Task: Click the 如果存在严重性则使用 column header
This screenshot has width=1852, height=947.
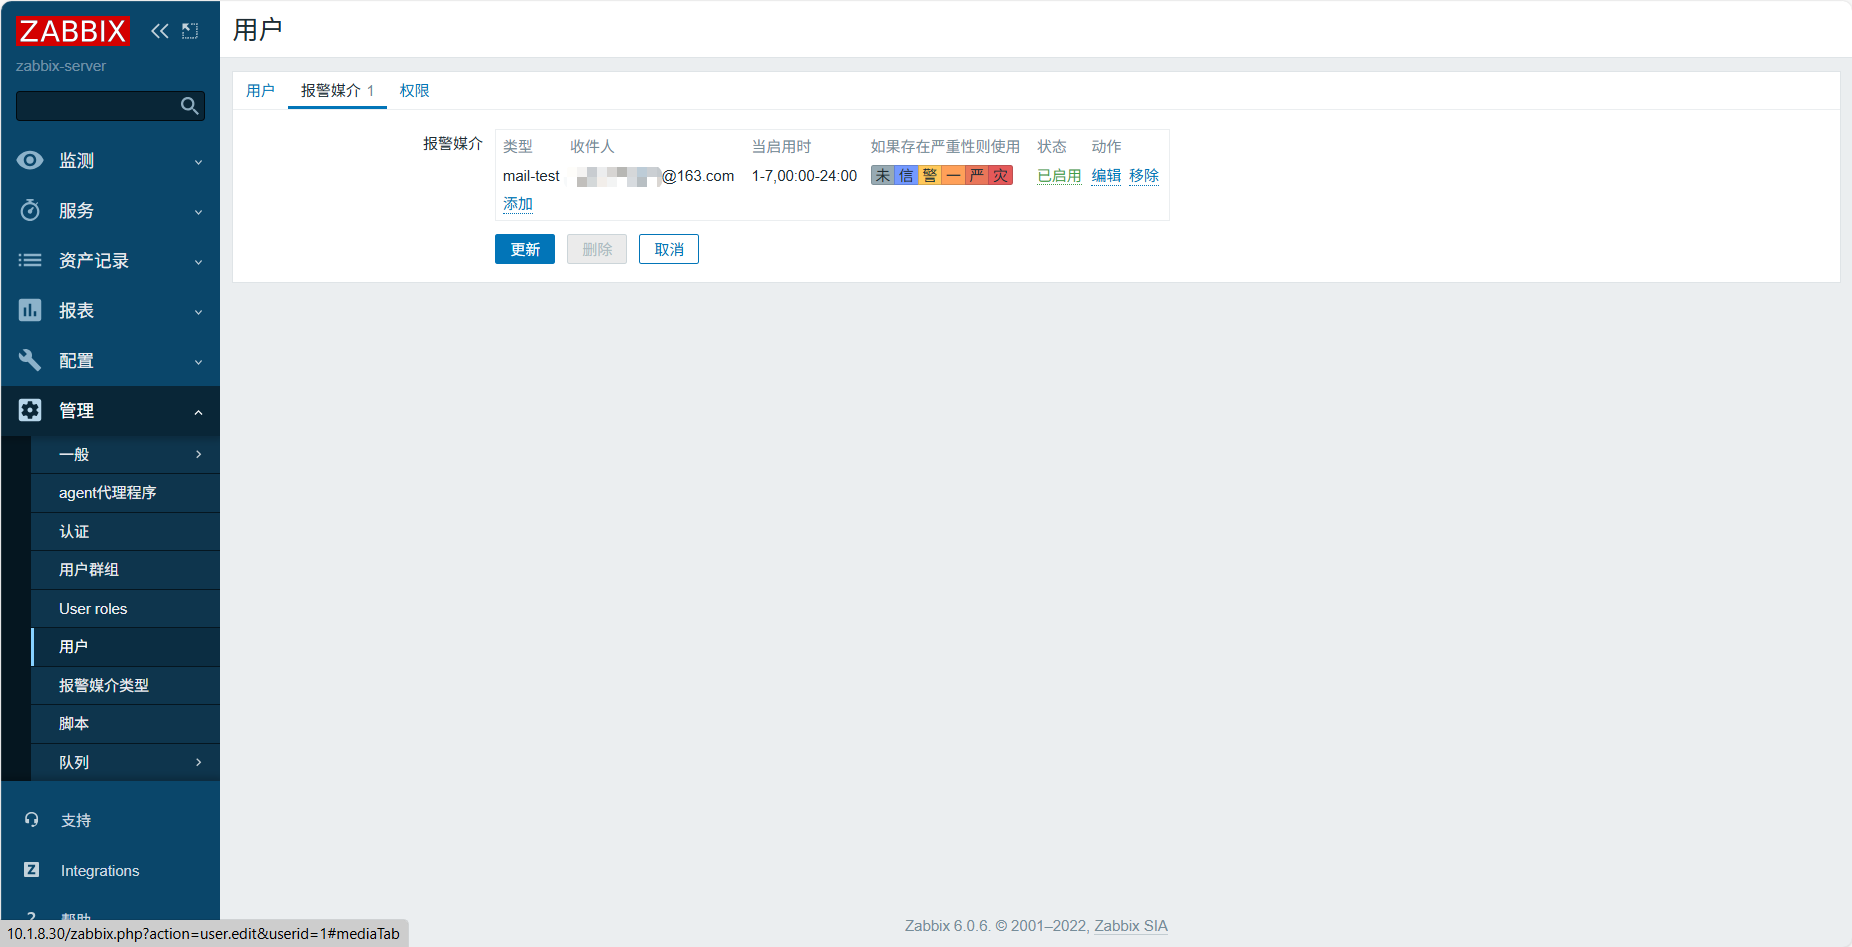Action: tap(945, 147)
